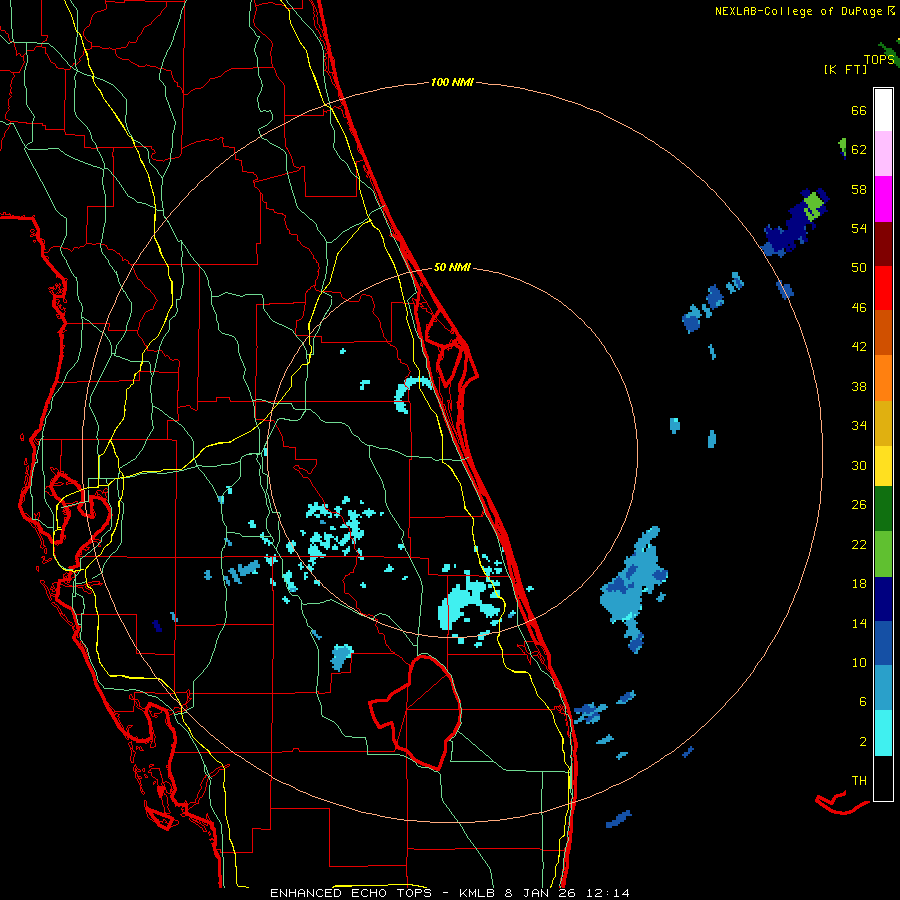Click the light green 26 kft legend swatch
Image resolution: width=900 pixels, height=900 pixels.
[x=883, y=554]
